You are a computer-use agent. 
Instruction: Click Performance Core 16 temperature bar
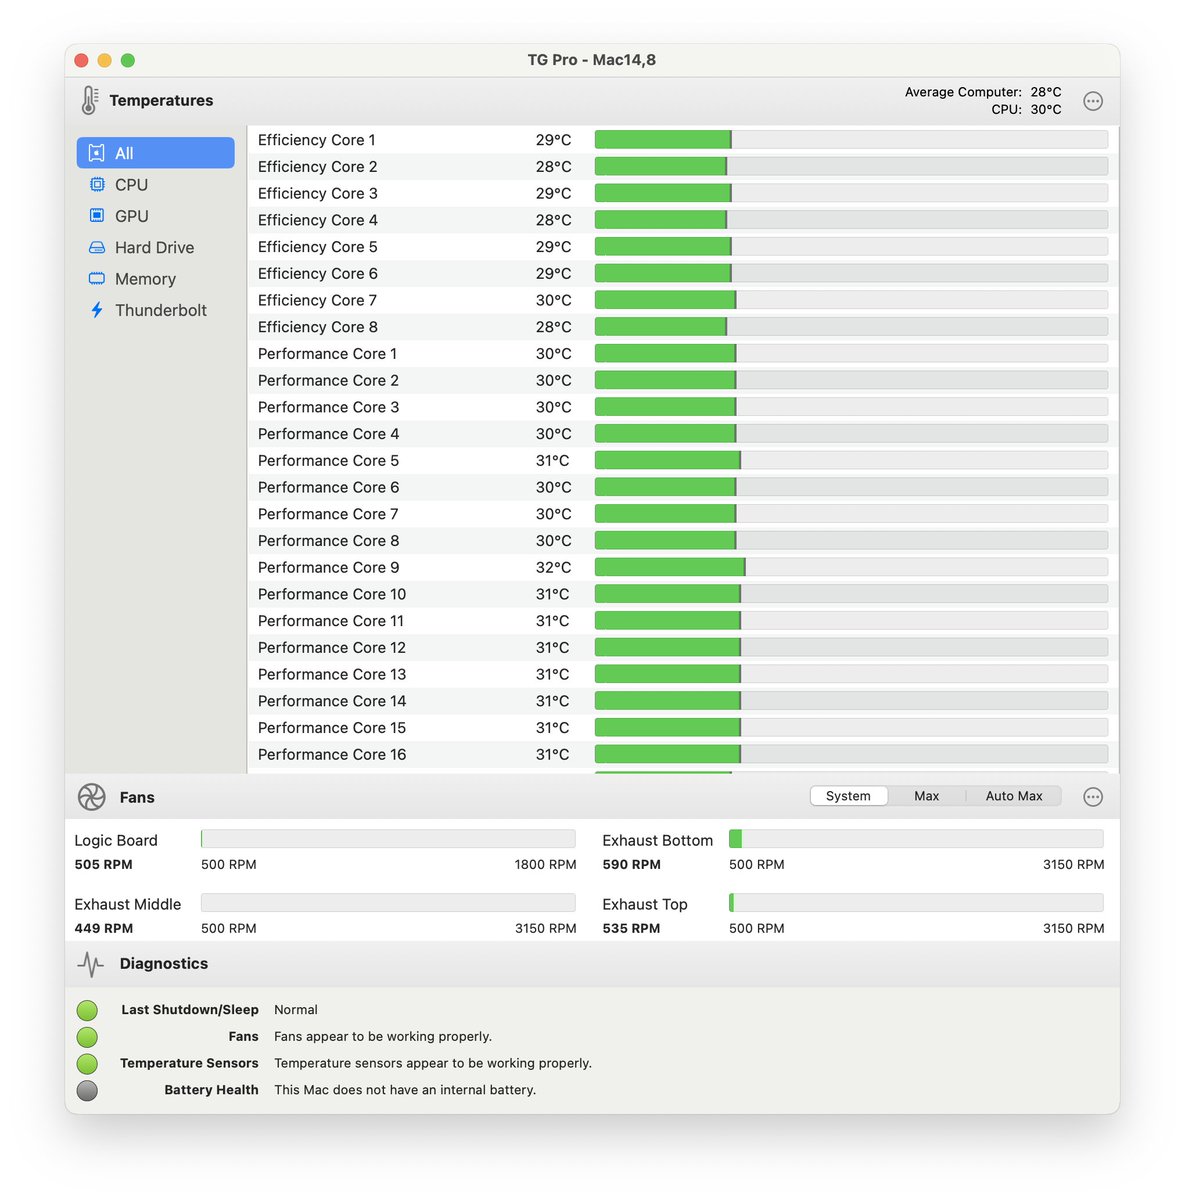pos(851,754)
